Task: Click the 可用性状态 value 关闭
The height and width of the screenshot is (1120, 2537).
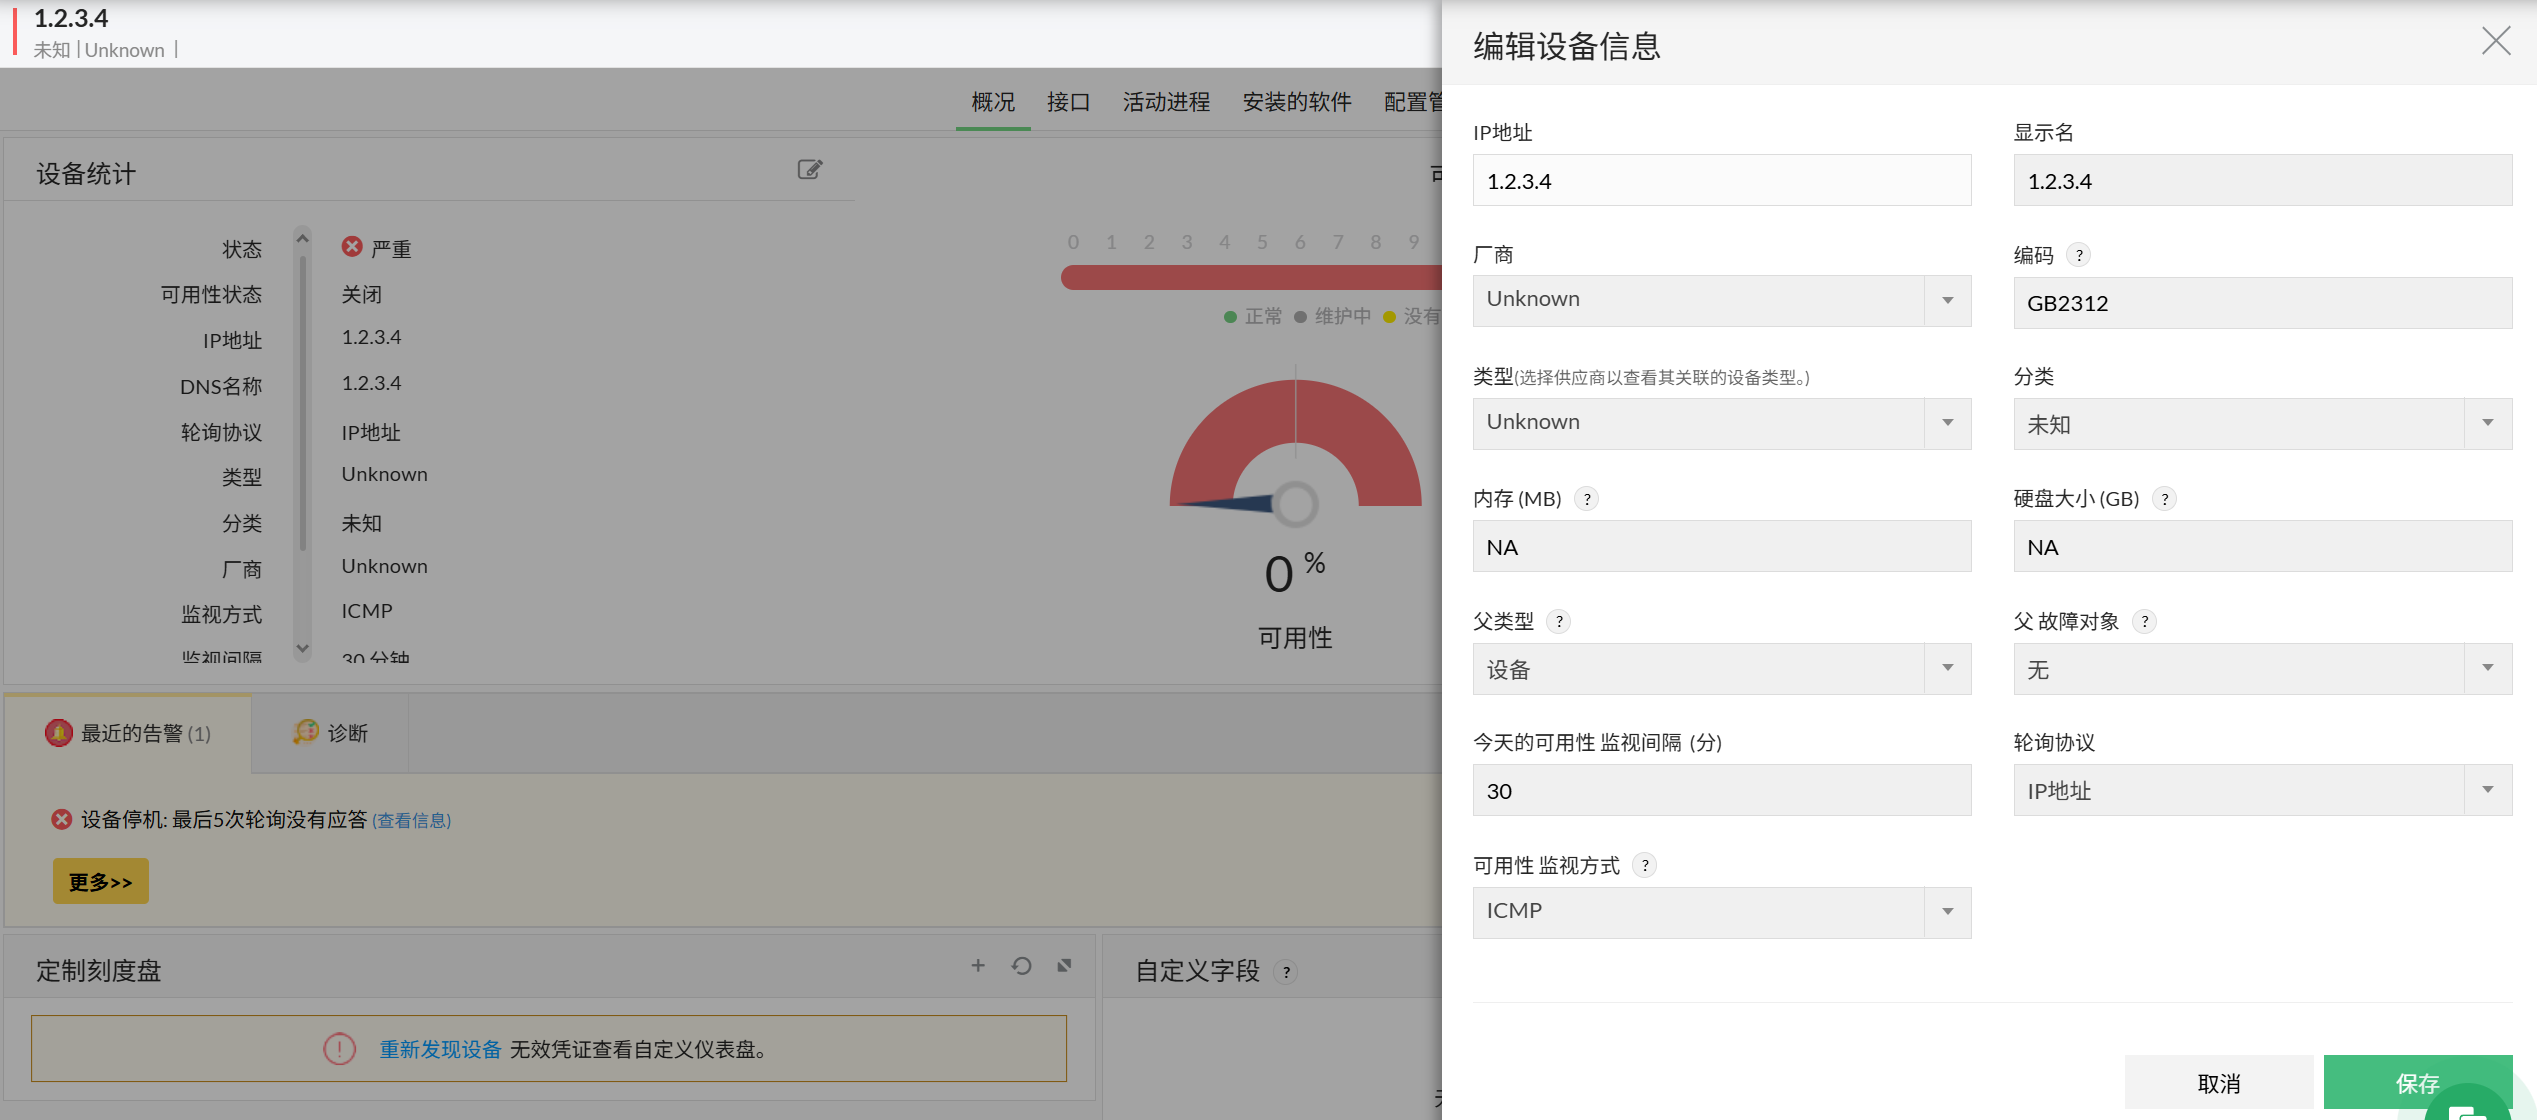Action: [361, 294]
